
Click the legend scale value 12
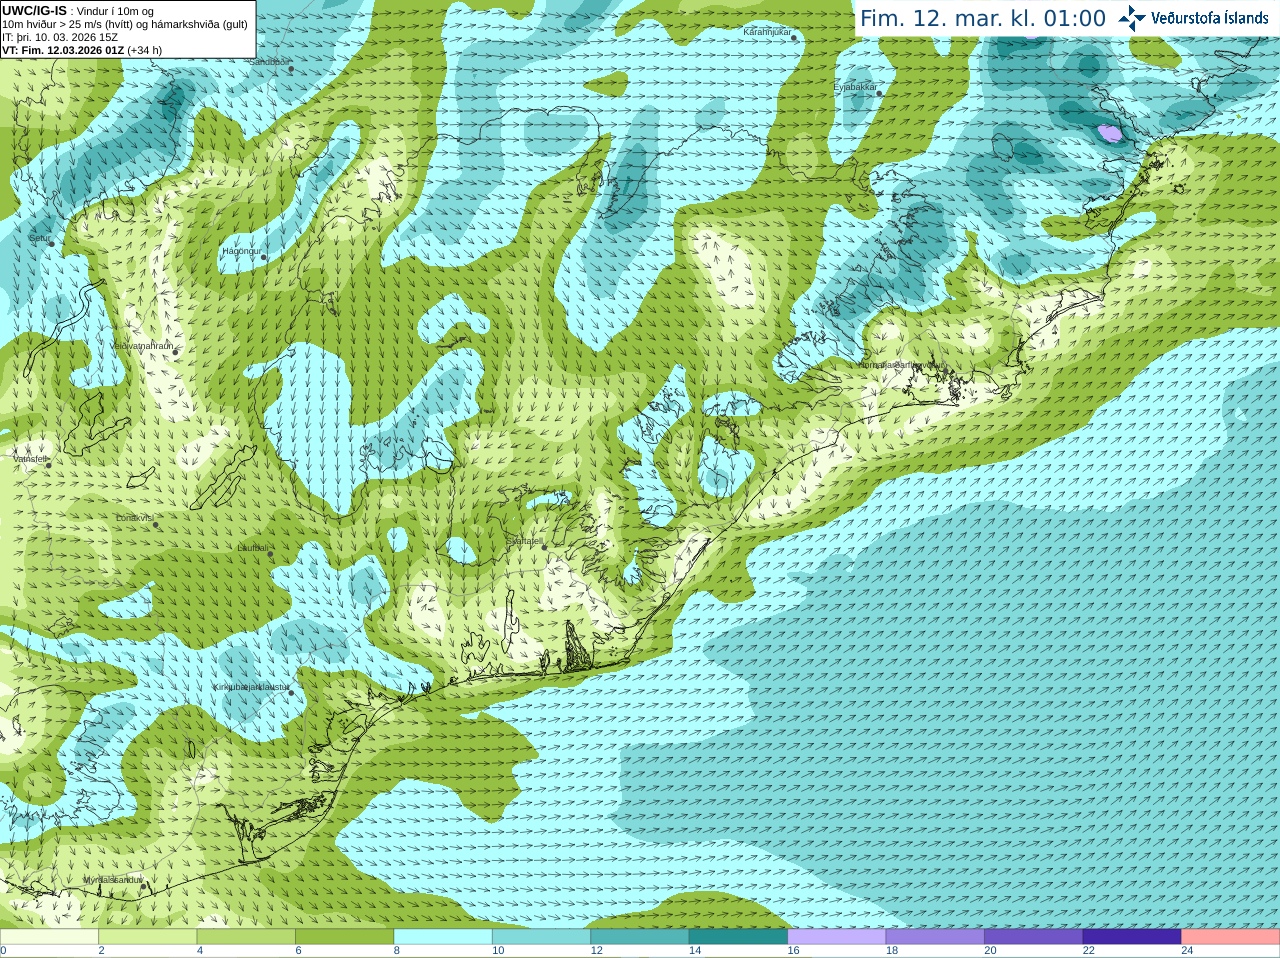coord(596,951)
